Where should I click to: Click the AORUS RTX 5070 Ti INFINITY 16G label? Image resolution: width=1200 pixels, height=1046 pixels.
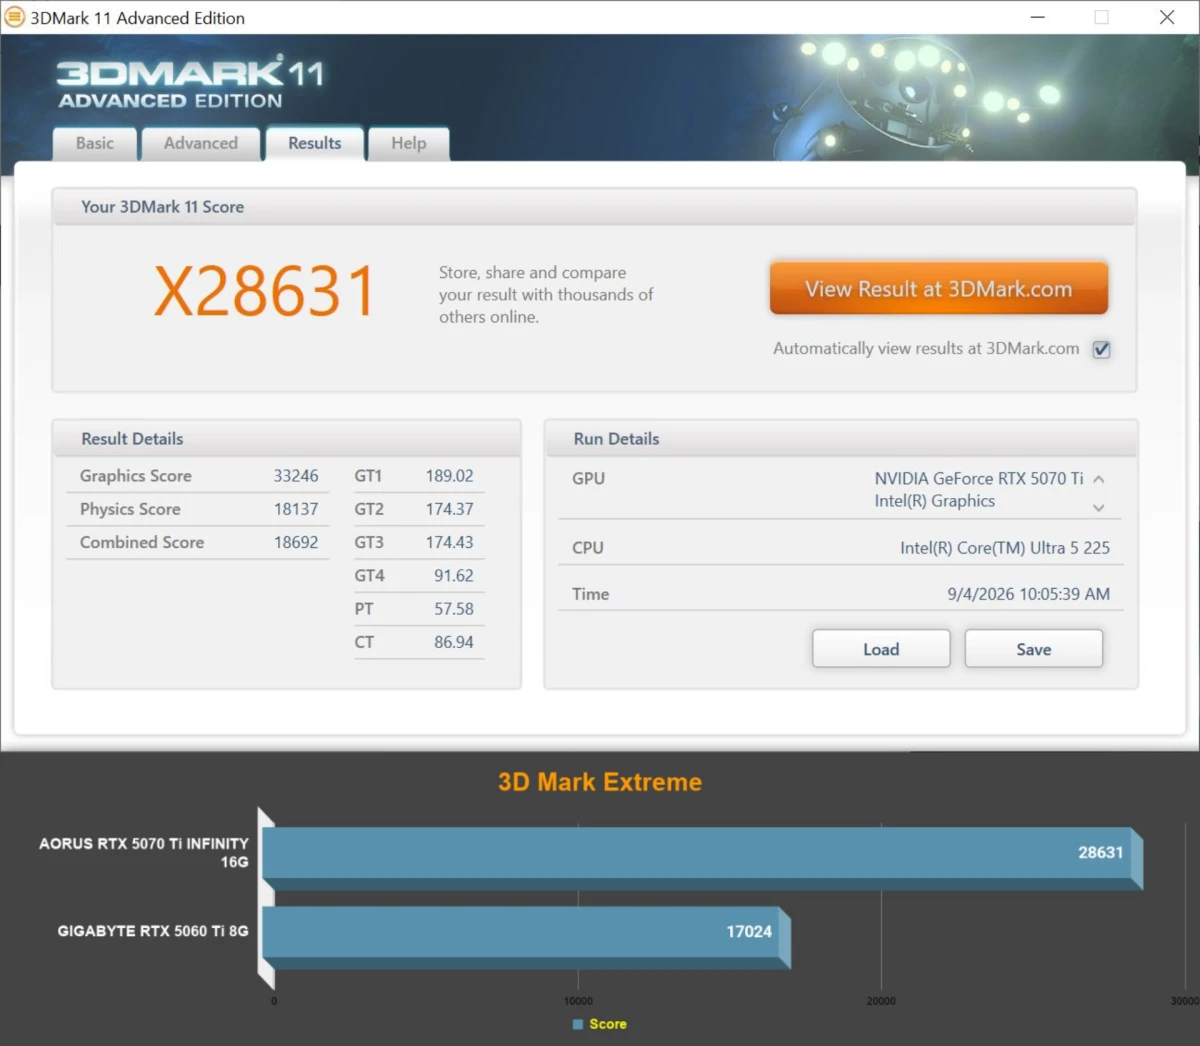click(x=144, y=853)
